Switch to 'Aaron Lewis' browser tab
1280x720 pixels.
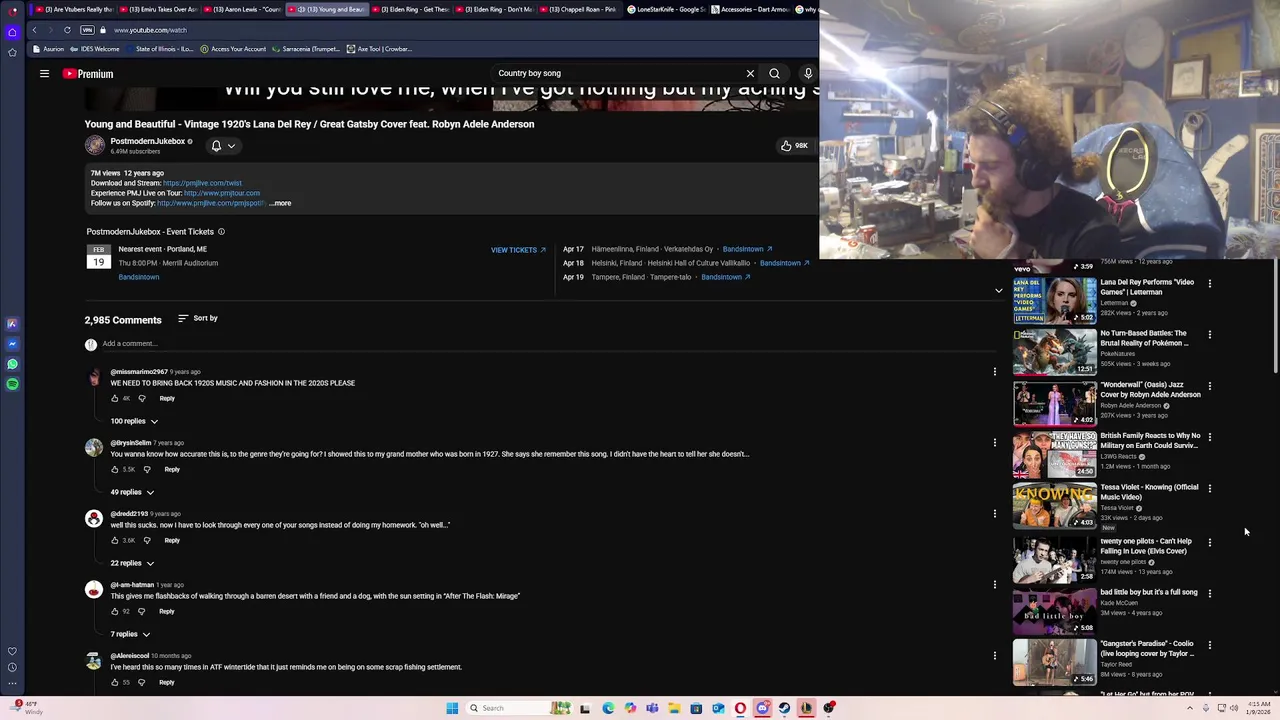pos(243,9)
